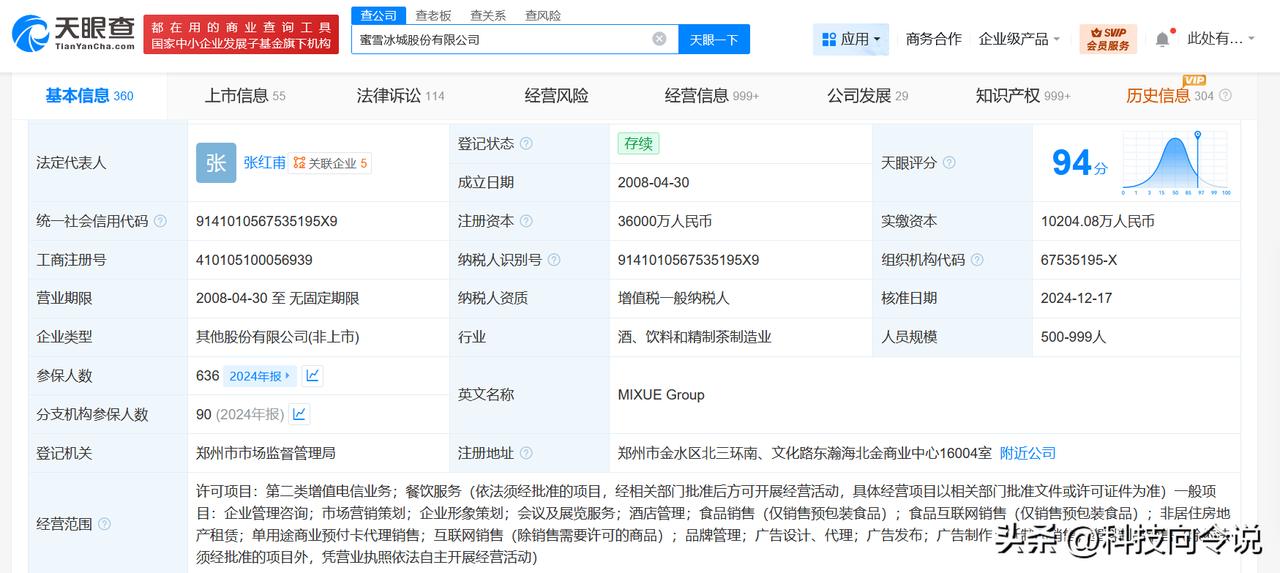Select the 知识产权 tab
1280x573 pixels.
(1023, 96)
